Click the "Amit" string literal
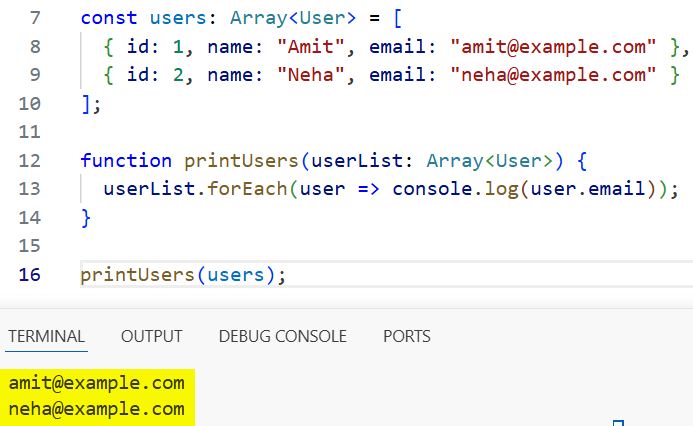 pos(311,46)
